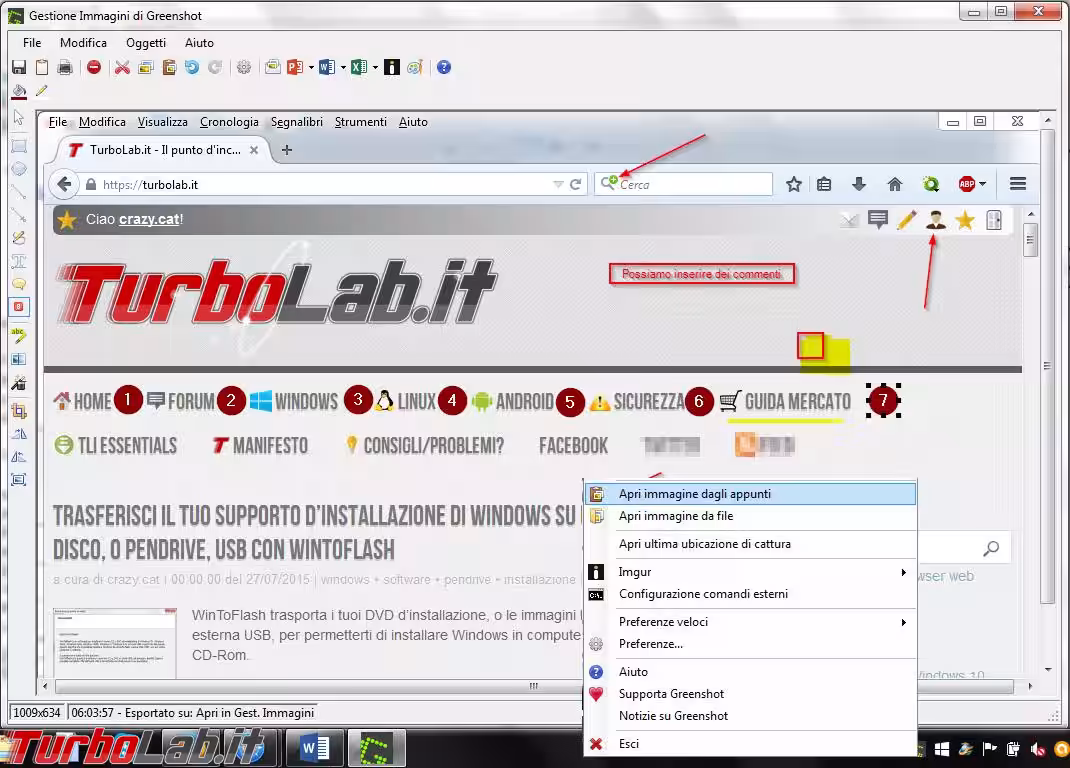The image size is (1070, 768).
Task: Open Greenshot taskbar button
Action: [x=377, y=749]
